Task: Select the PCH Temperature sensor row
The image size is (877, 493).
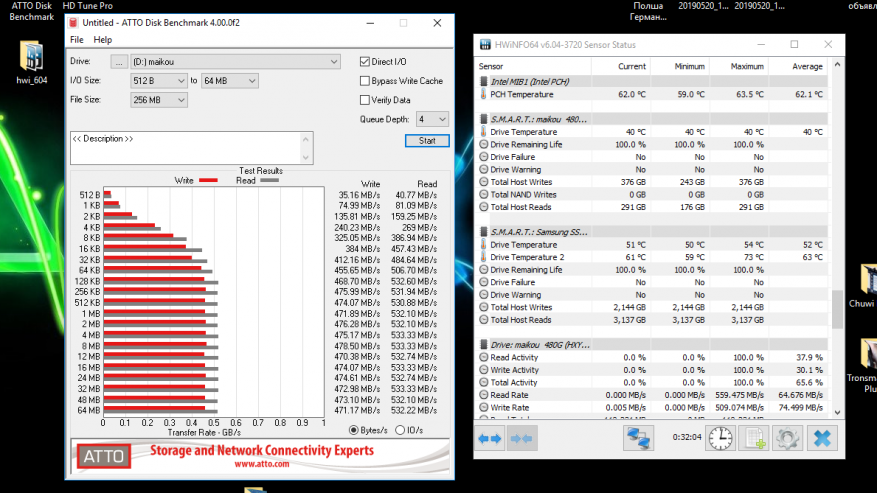Action: [x=652, y=94]
